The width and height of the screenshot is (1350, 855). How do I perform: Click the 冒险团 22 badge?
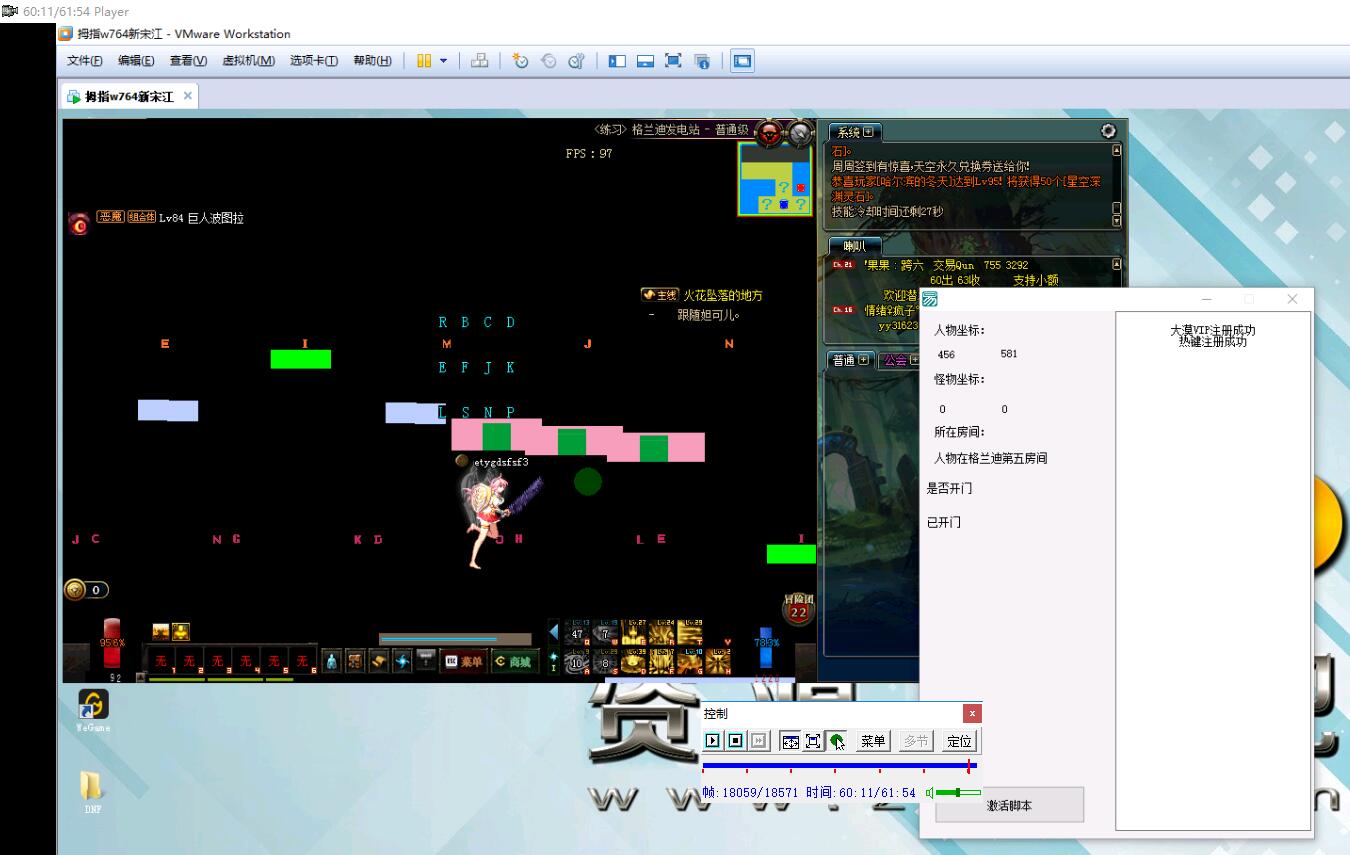coord(798,608)
